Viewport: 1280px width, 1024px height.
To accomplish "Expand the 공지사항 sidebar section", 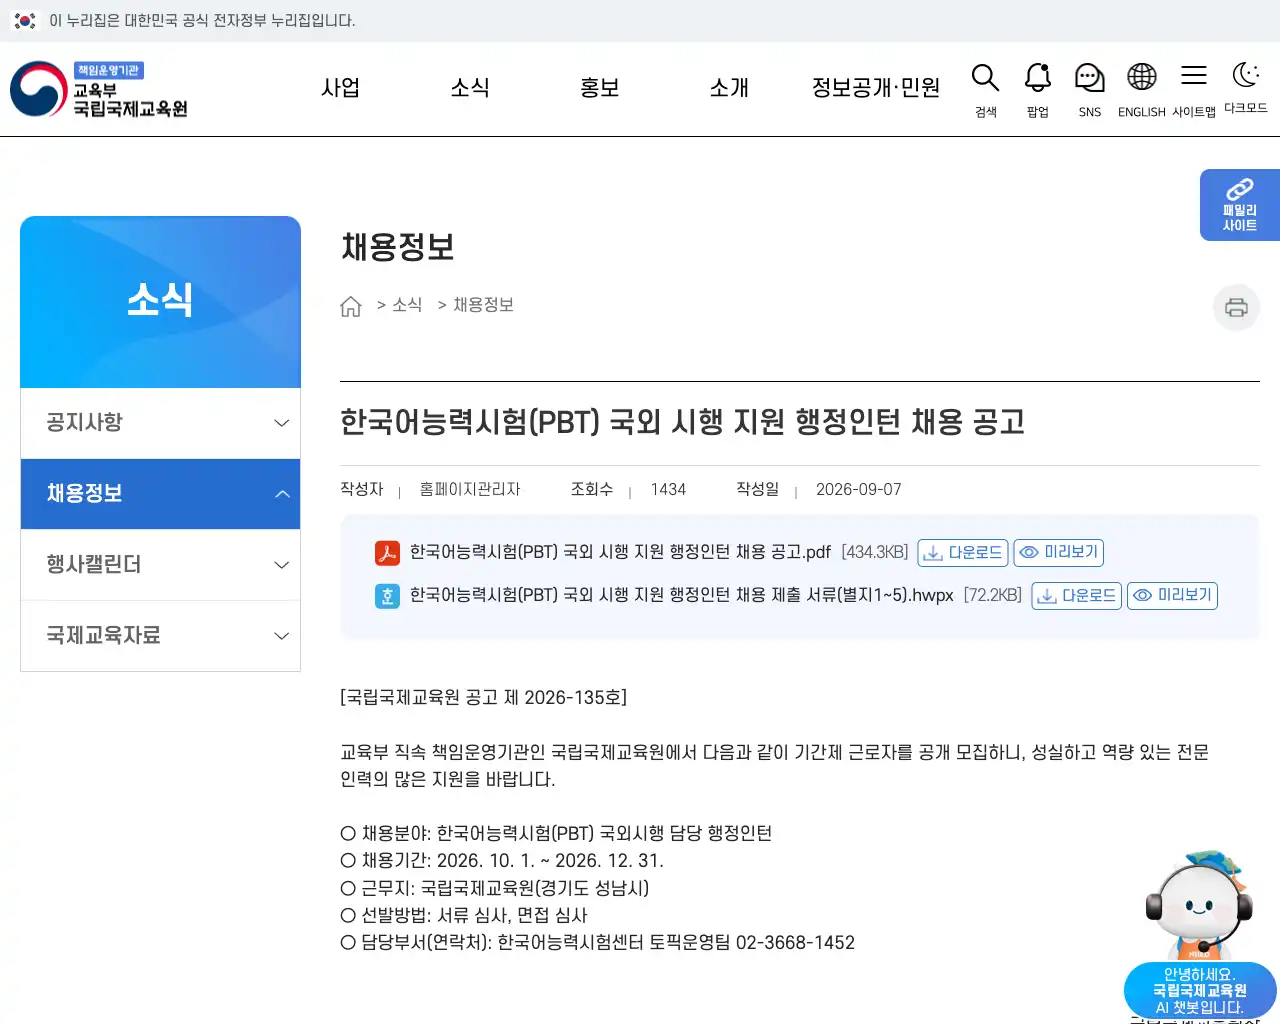I will pos(160,423).
